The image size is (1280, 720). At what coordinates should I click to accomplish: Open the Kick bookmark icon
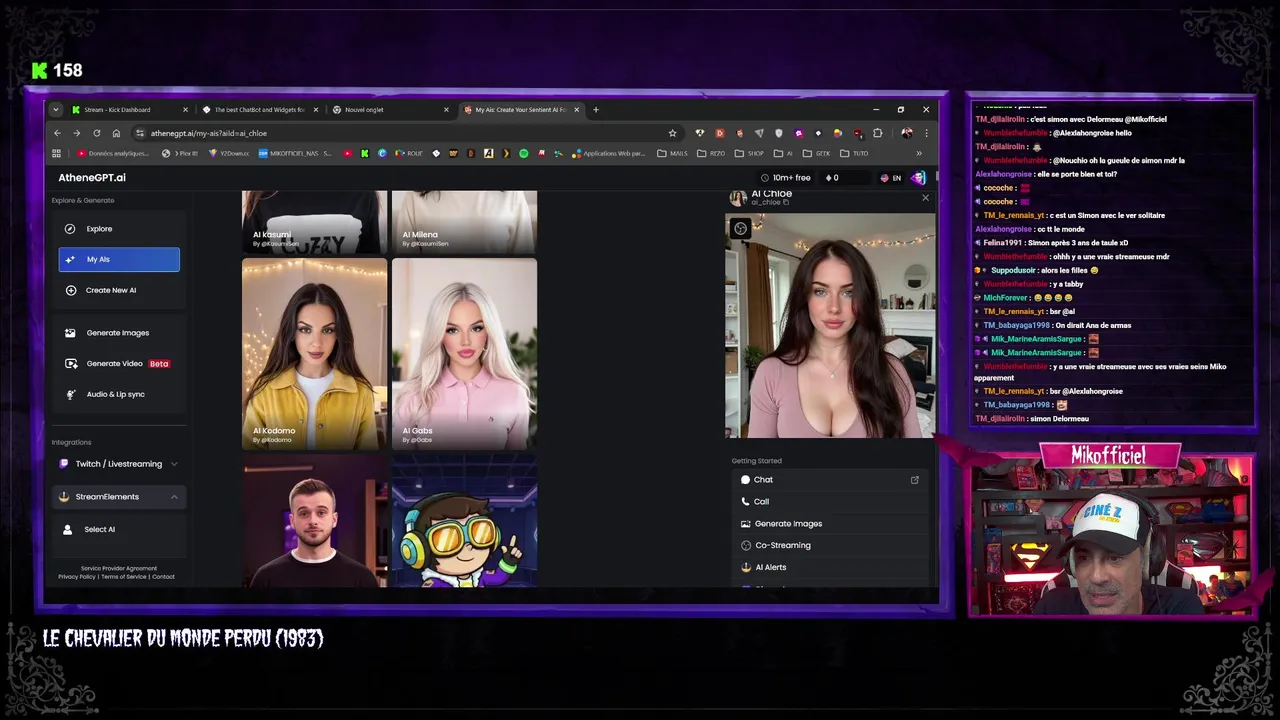(364, 154)
